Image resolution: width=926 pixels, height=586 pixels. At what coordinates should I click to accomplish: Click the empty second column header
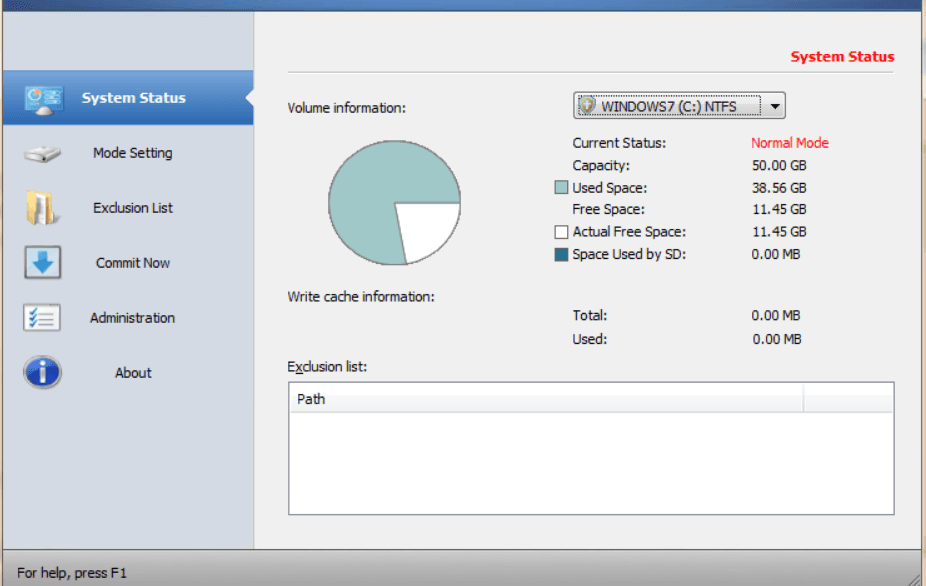tap(848, 399)
